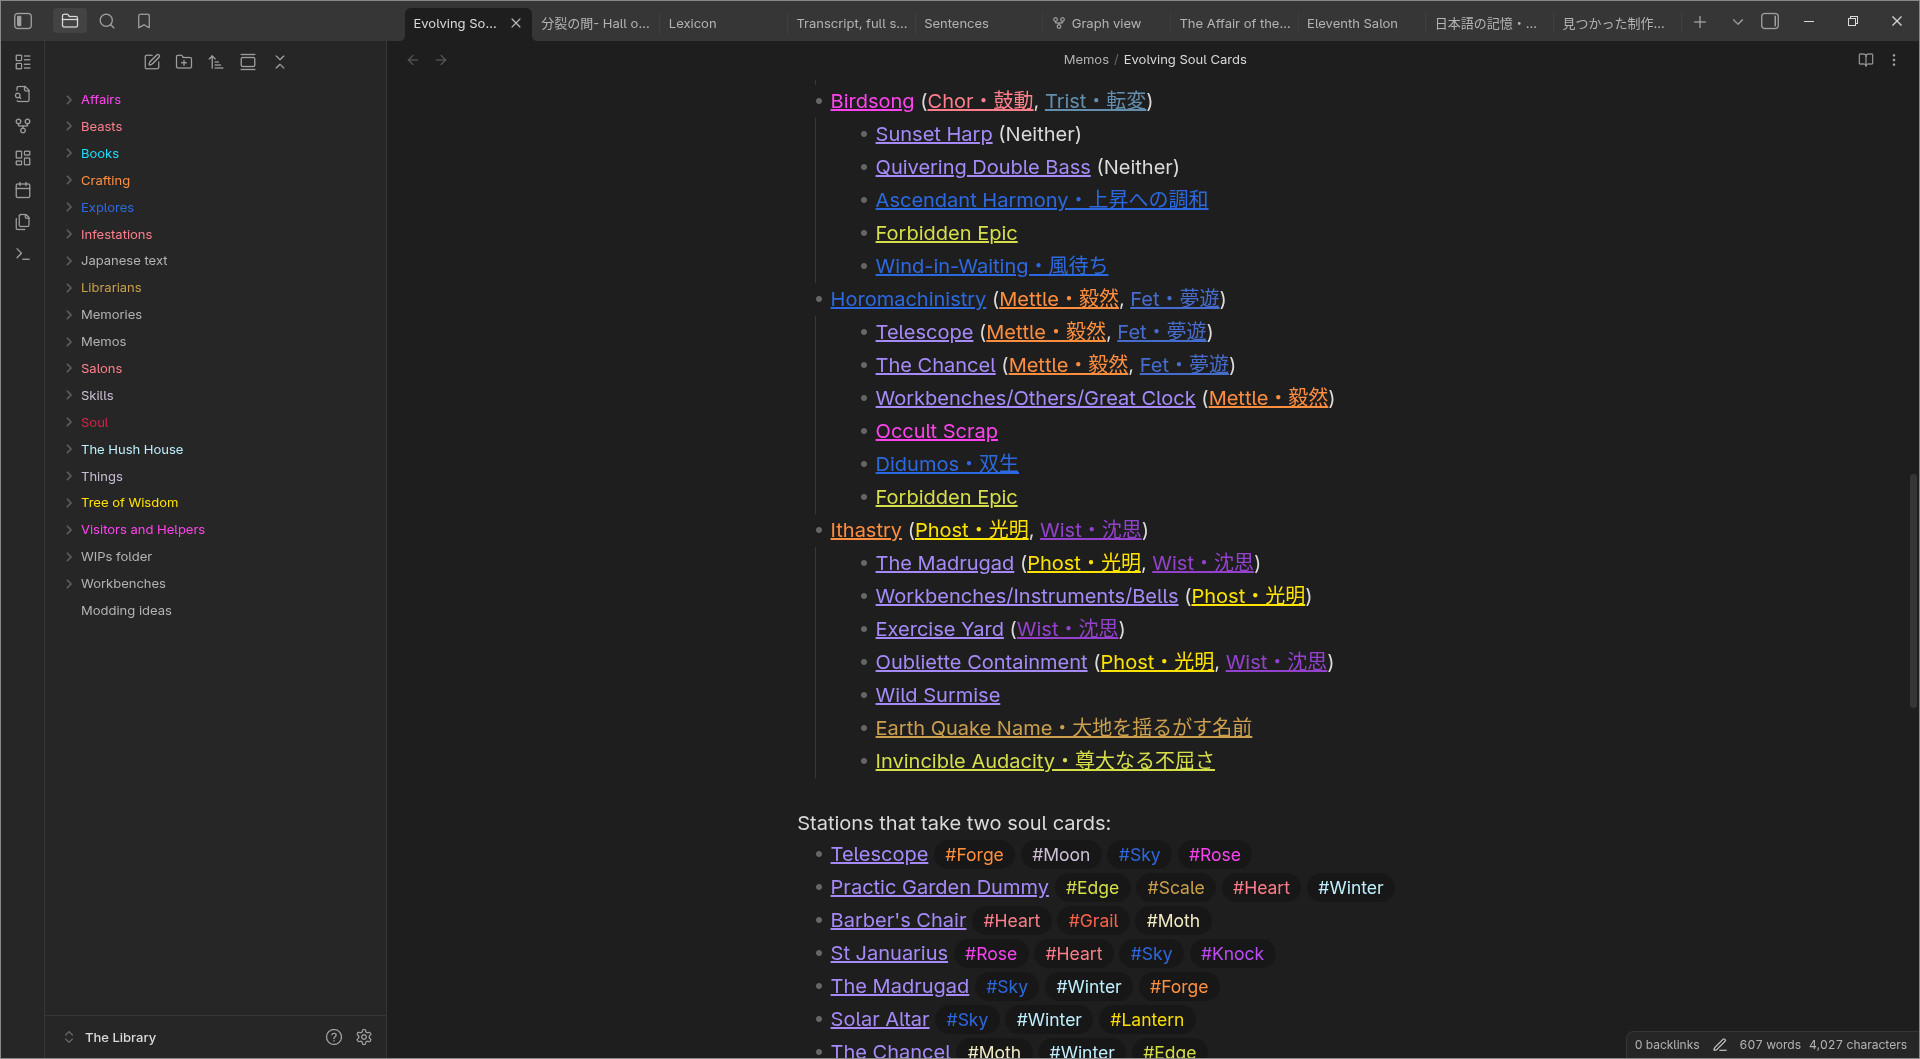Open the Exercise Yard link

(x=939, y=629)
